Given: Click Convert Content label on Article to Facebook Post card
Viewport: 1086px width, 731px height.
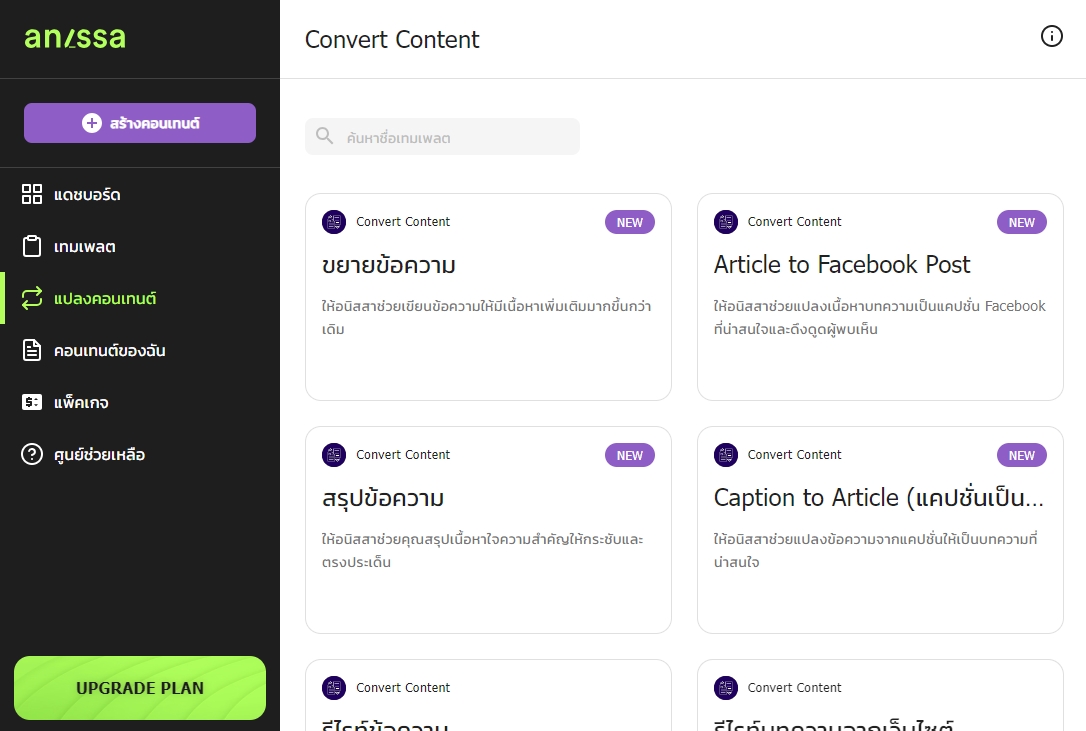Looking at the screenshot, I should (794, 222).
